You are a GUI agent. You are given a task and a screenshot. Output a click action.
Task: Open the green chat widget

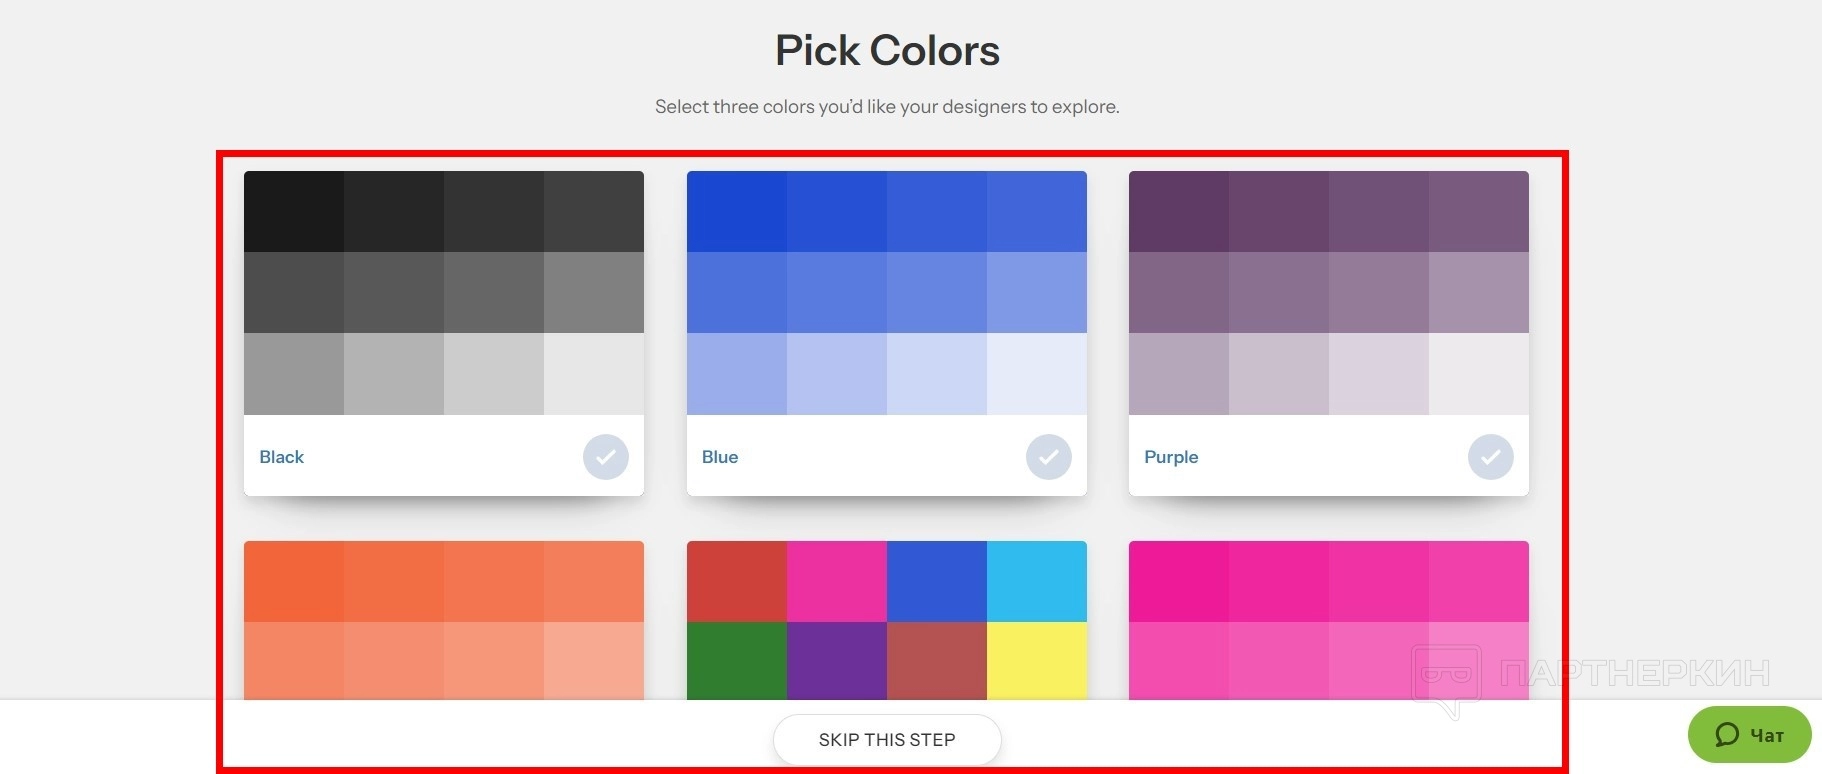[1750, 735]
